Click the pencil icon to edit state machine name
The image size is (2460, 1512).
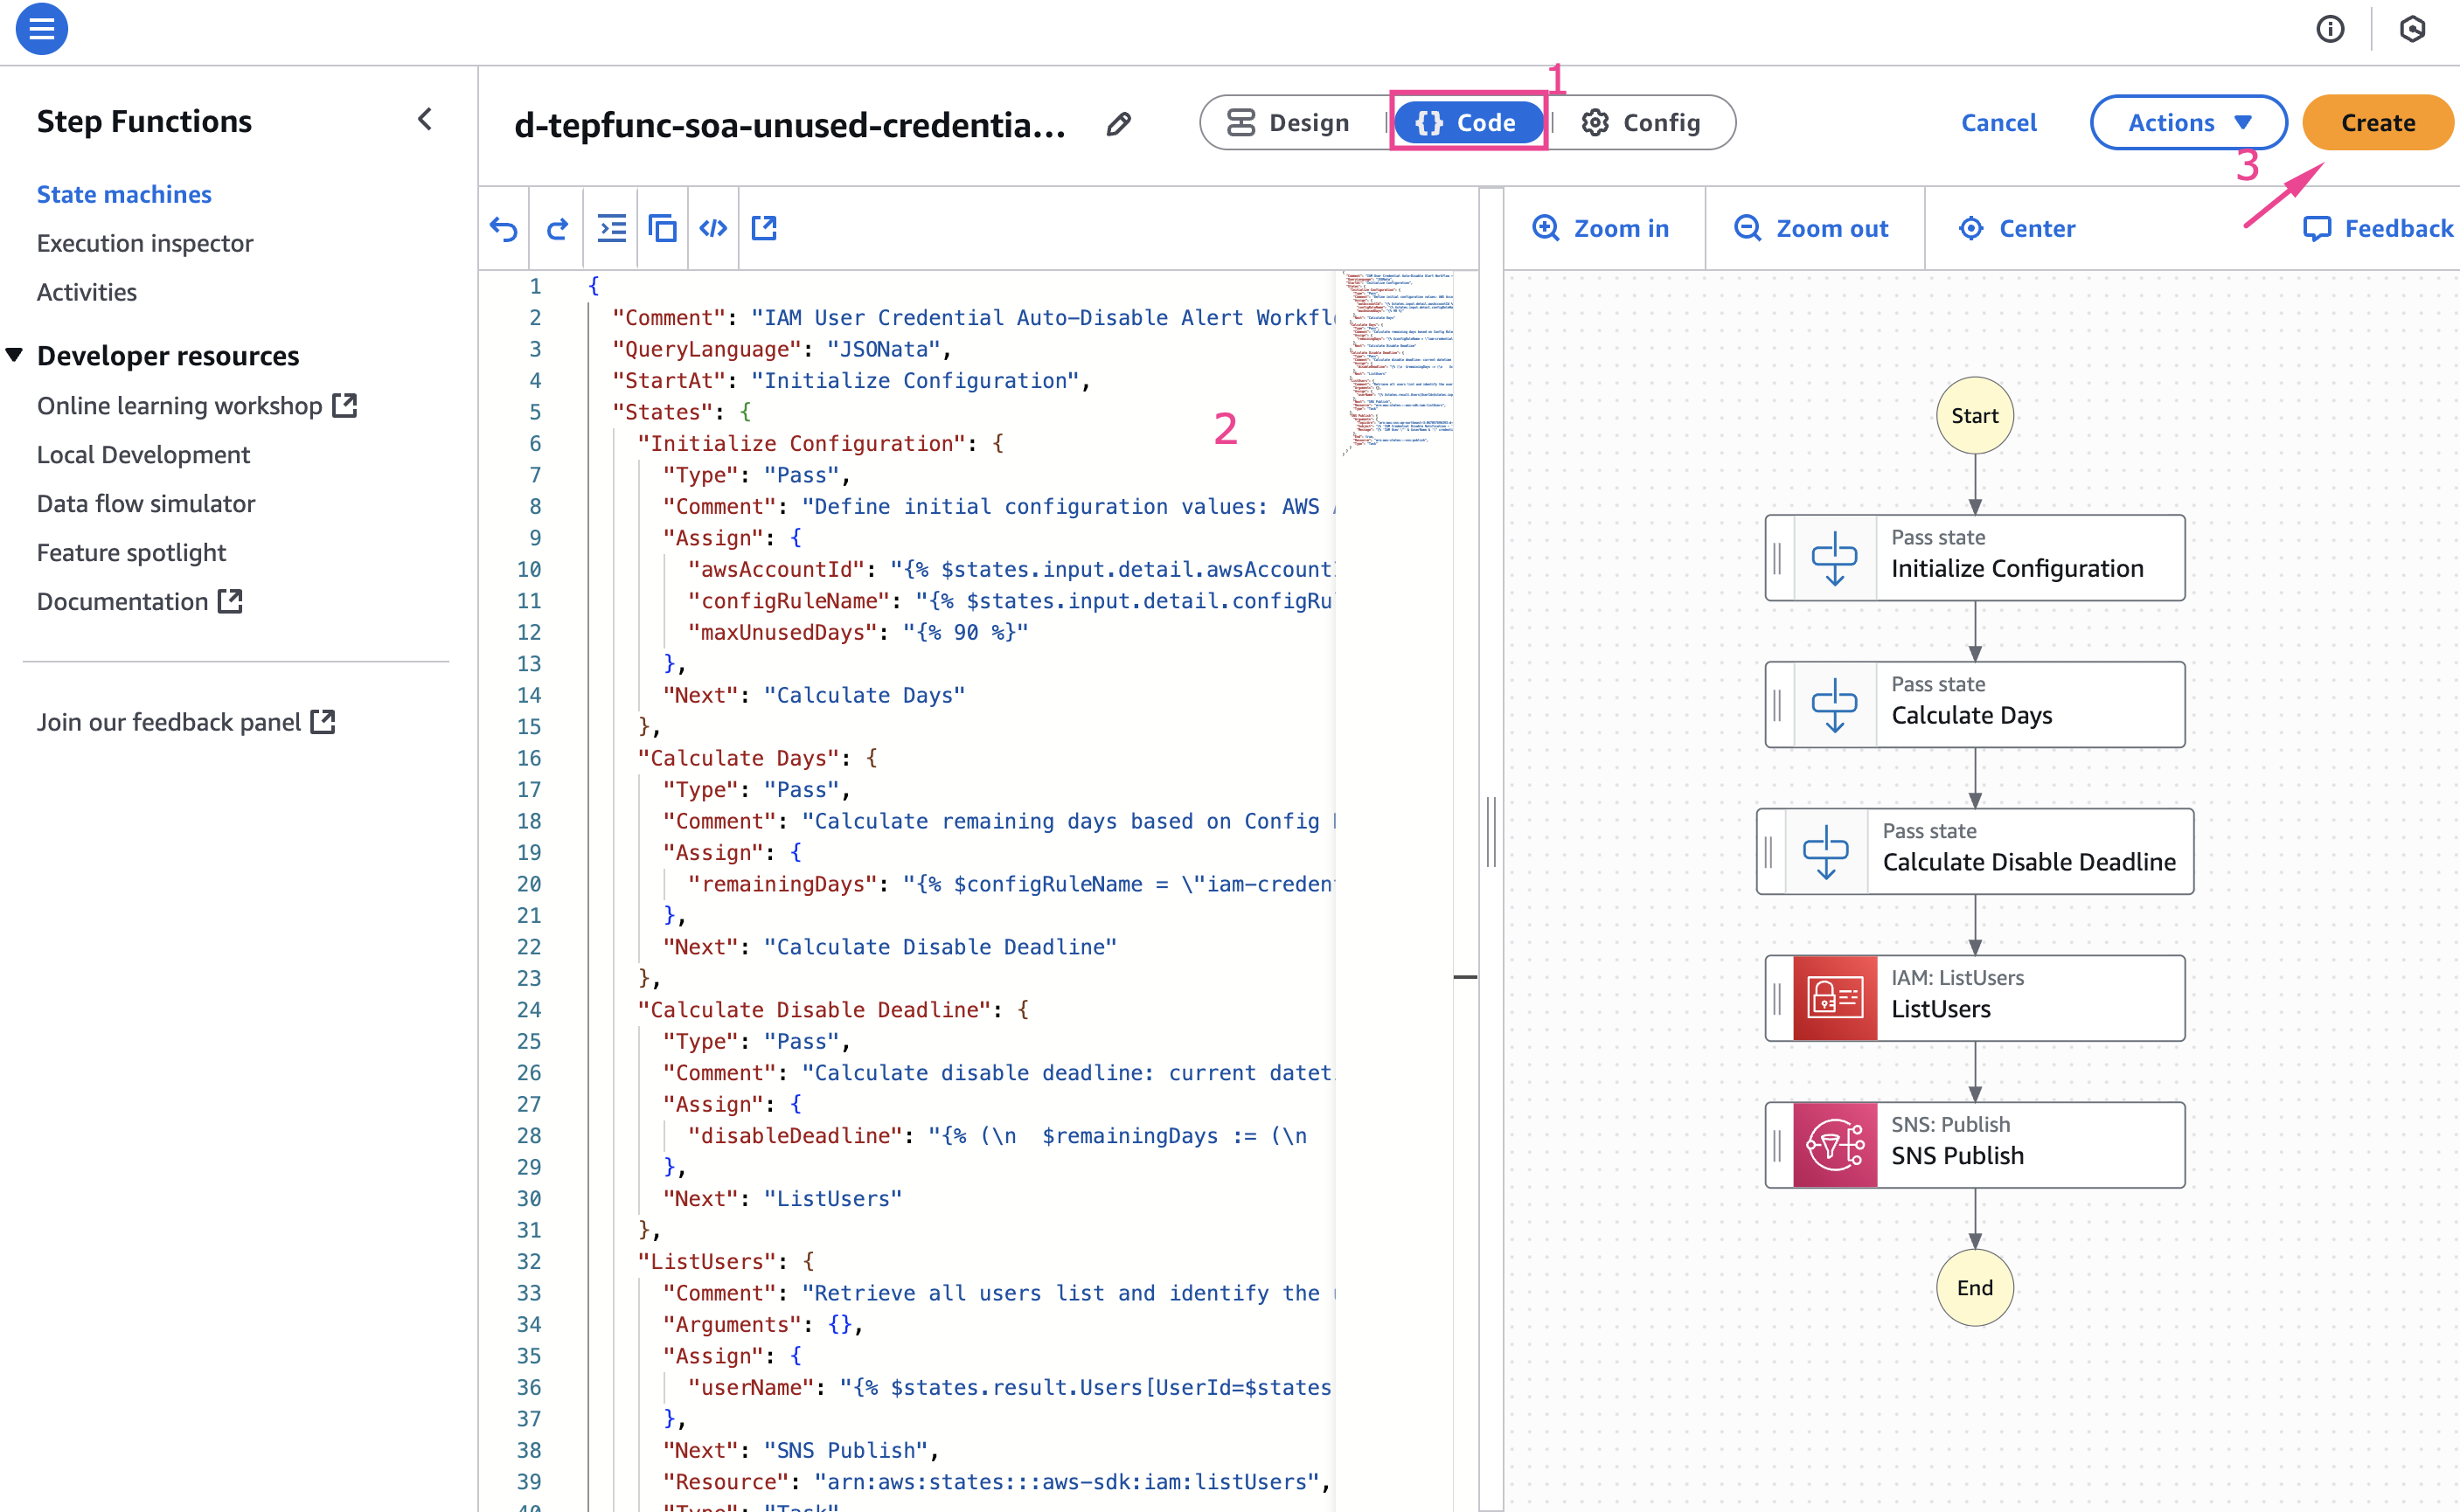1119,124
